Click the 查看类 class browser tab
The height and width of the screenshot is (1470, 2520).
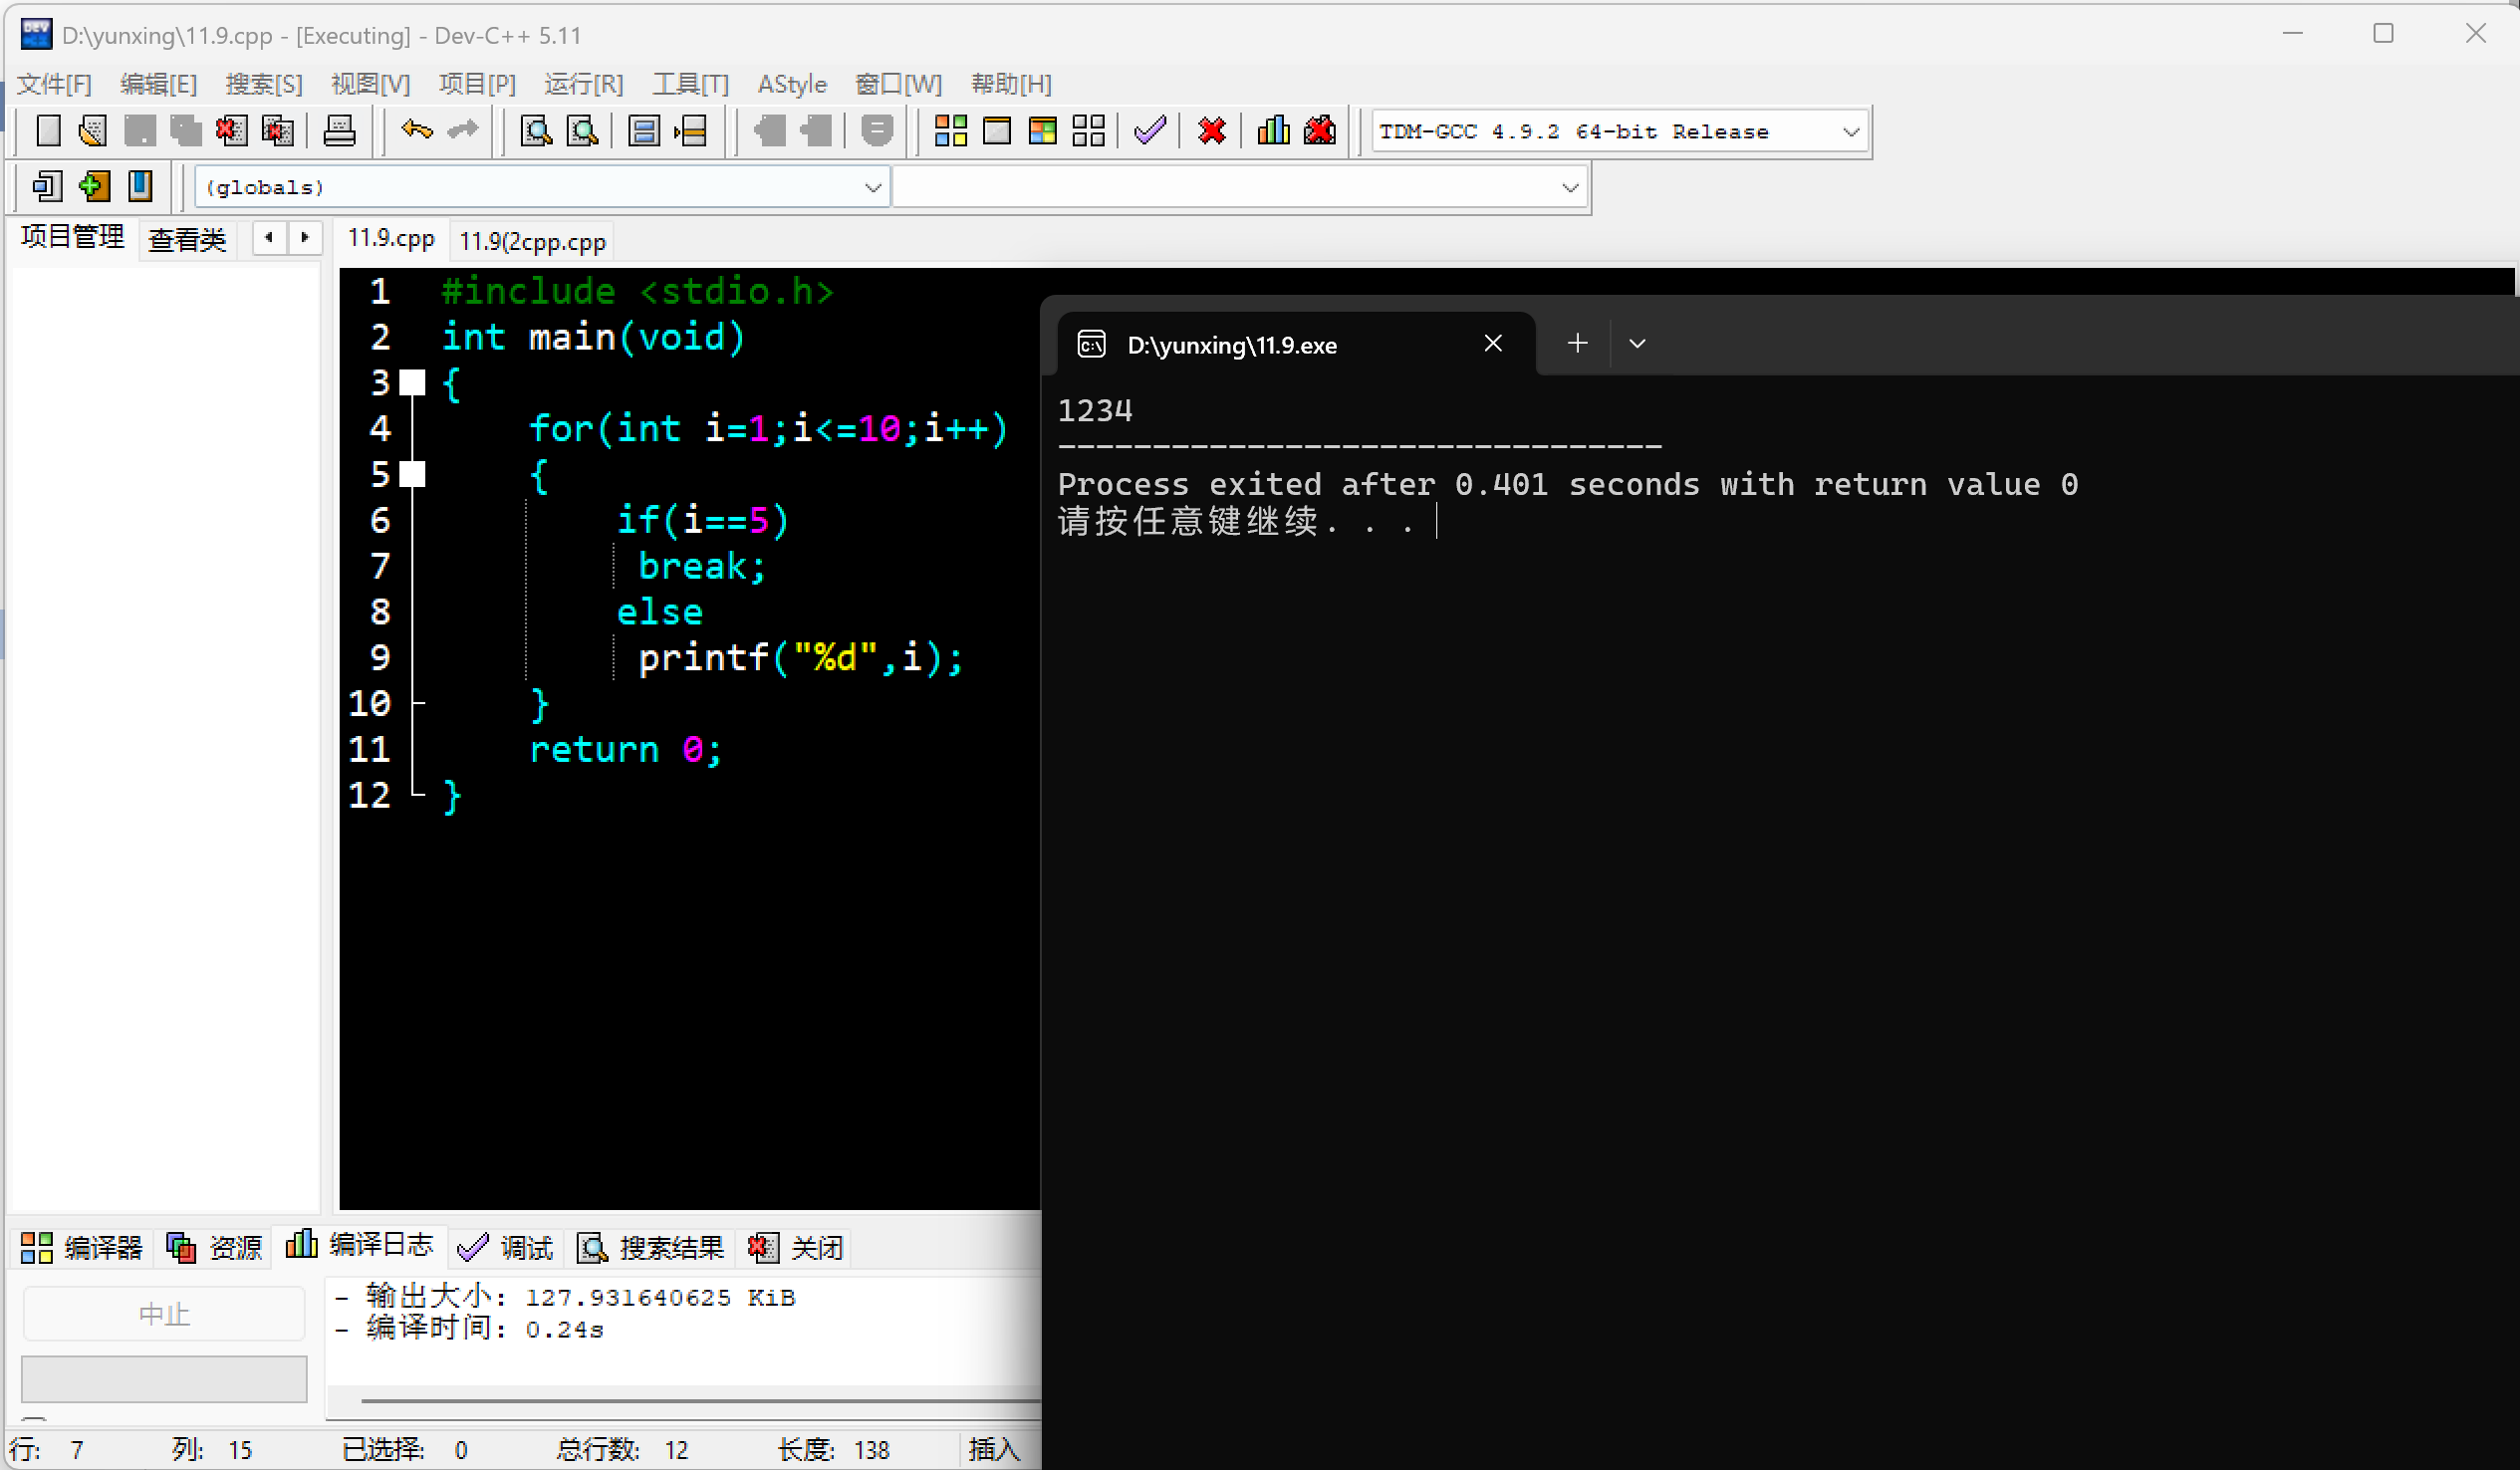[187, 240]
